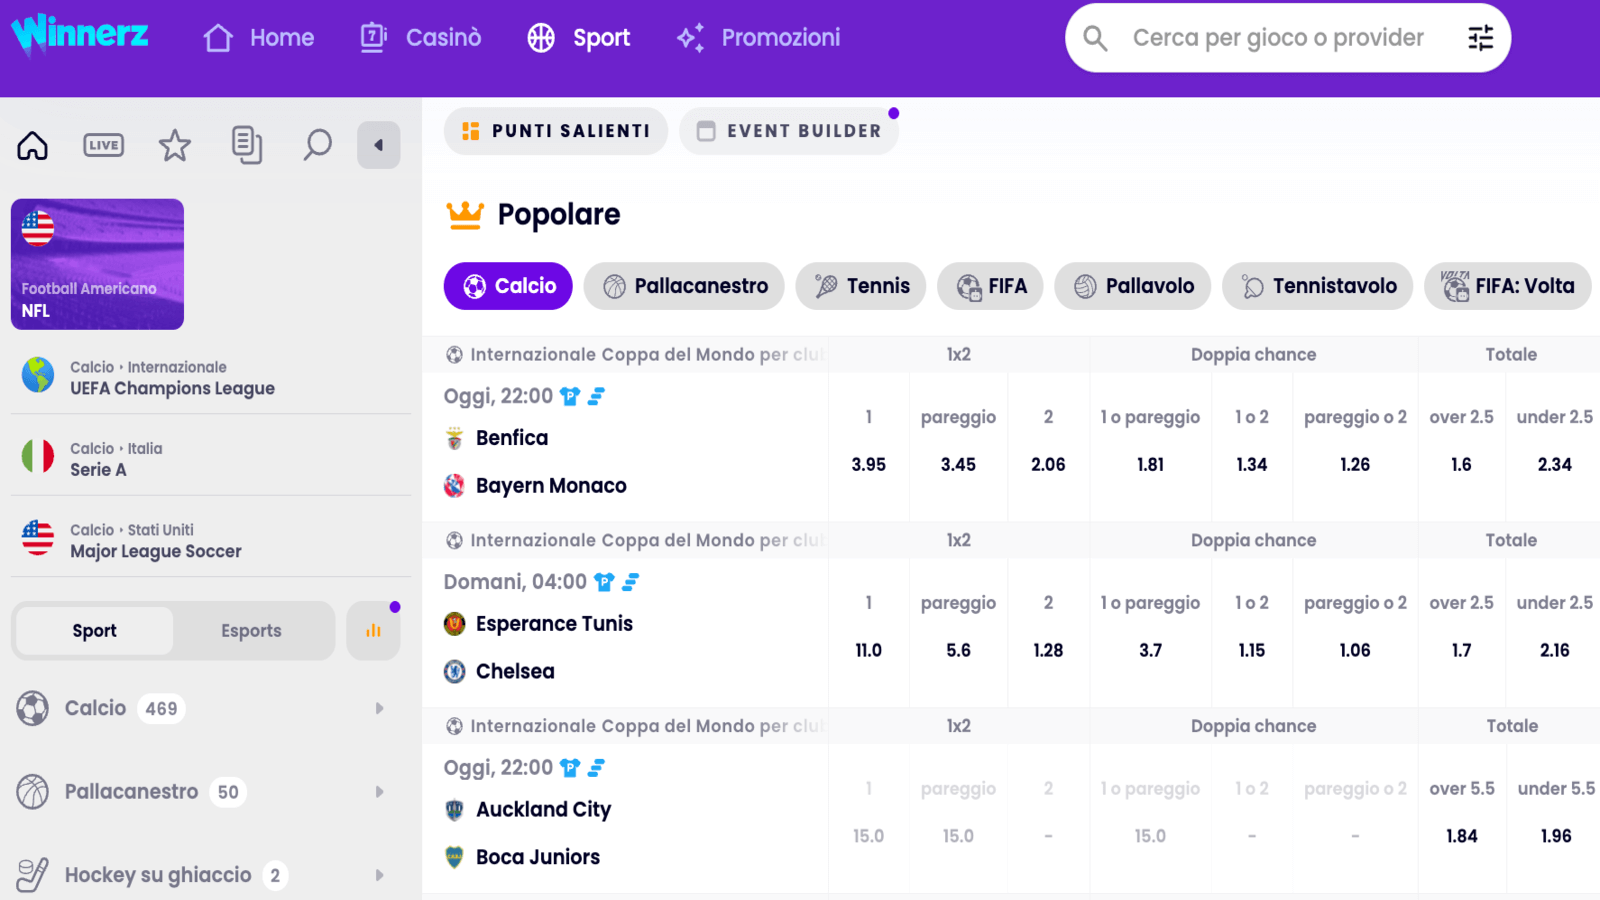Expand the Pallacanestro category arrow
The height and width of the screenshot is (900, 1600).
point(379,792)
